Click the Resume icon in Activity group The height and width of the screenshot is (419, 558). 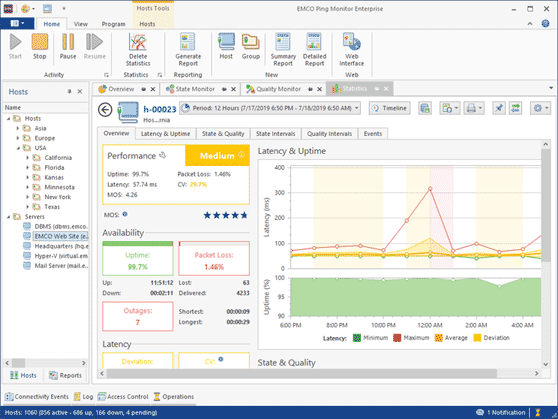(95, 42)
